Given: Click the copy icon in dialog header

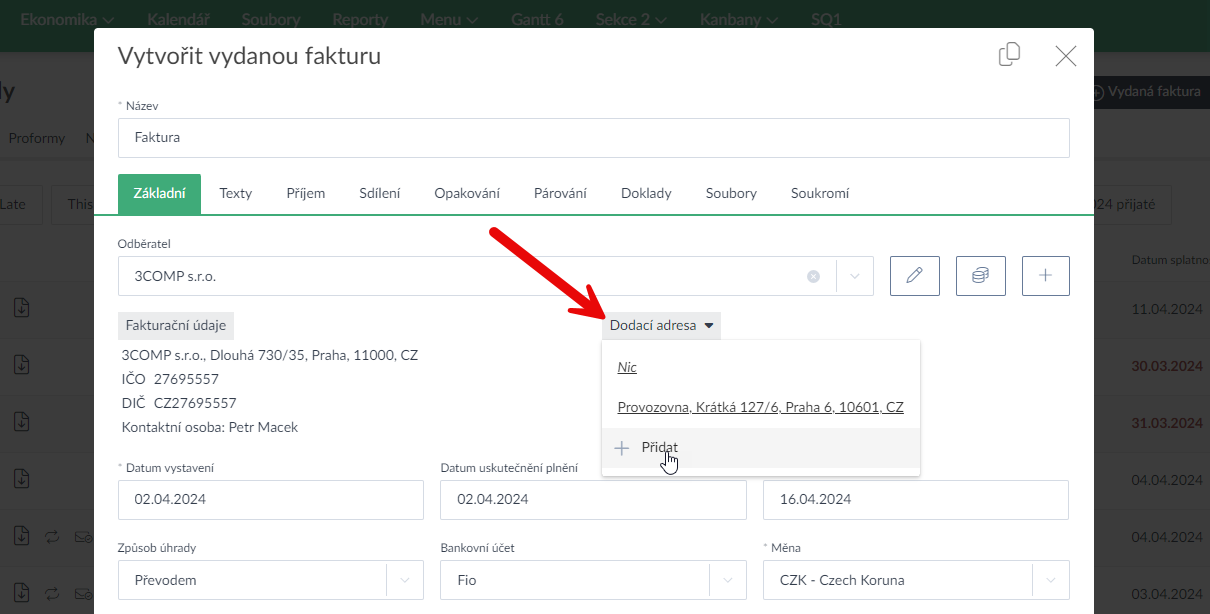Looking at the screenshot, I should pyautogui.click(x=1009, y=55).
